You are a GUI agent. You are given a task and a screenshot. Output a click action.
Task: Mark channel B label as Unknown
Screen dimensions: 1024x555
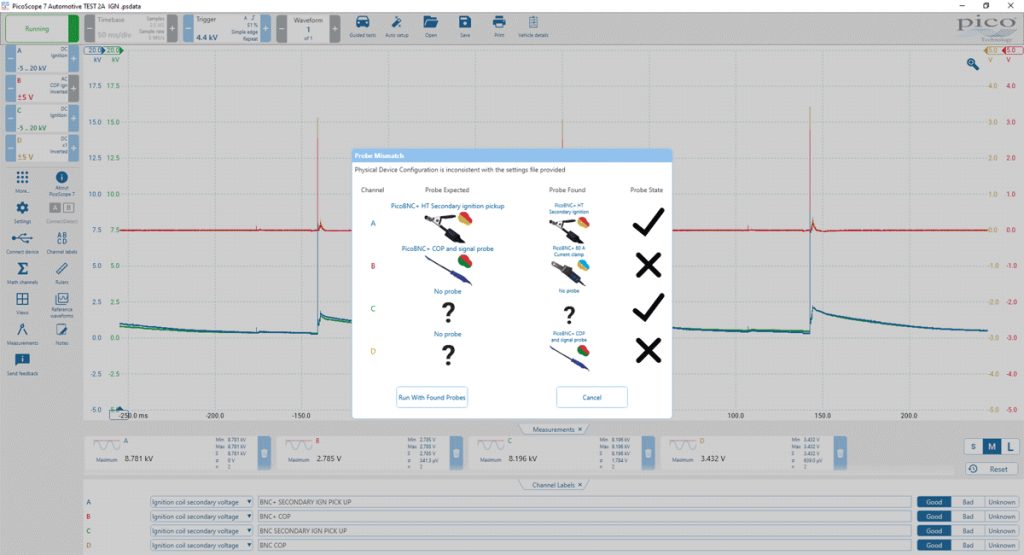[x=1001, y=516]
